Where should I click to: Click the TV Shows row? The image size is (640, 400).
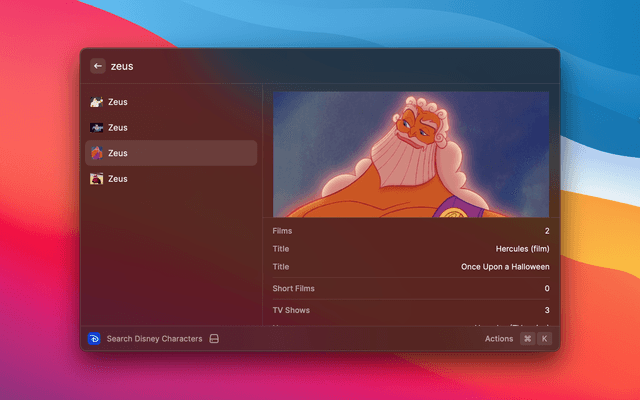[x=410, y=310]
